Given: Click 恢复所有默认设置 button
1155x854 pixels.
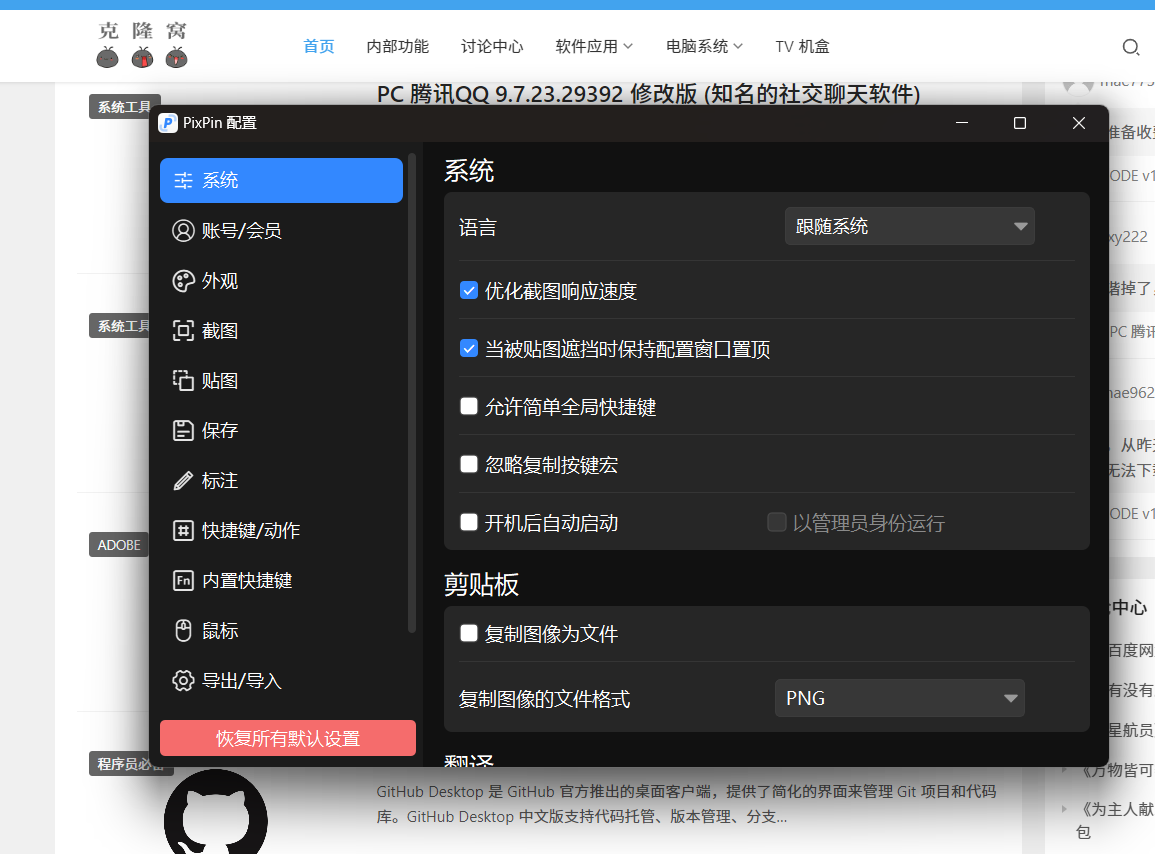Looking at the screenshot, I should tap(288, 738).
